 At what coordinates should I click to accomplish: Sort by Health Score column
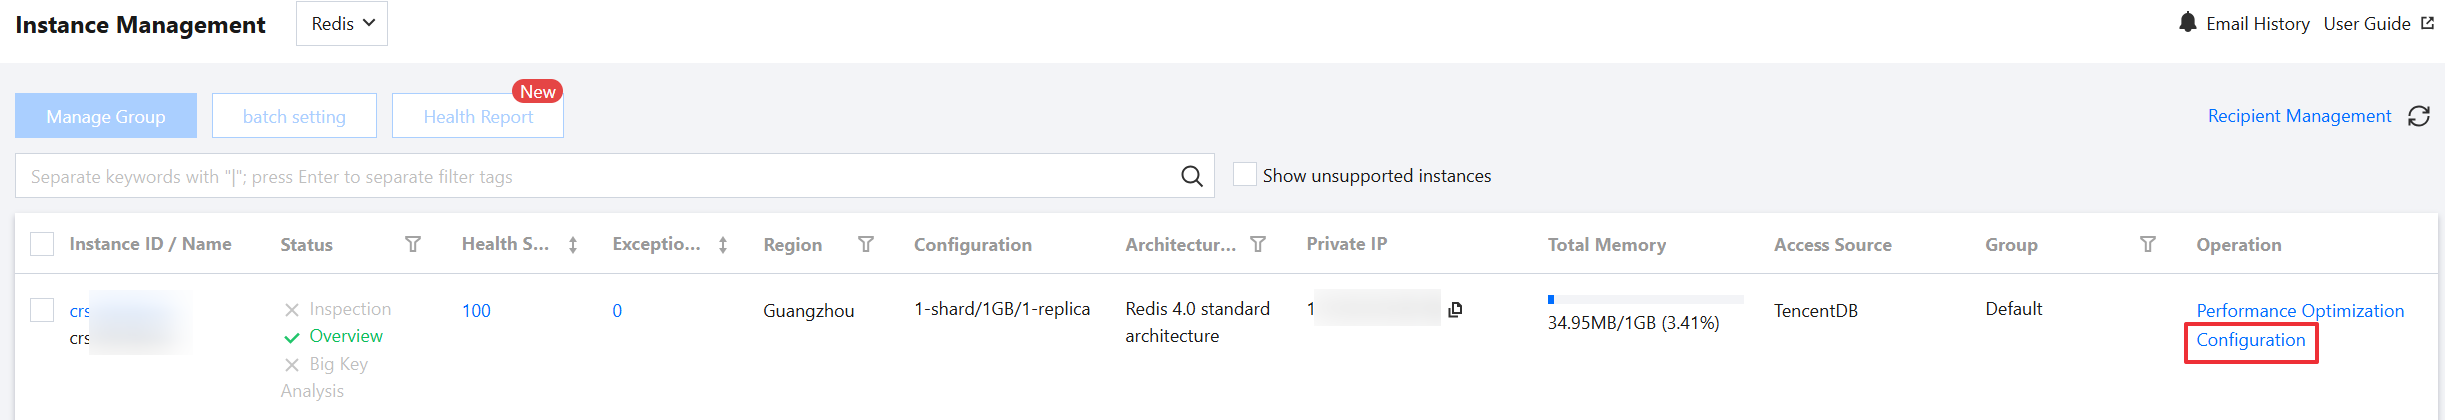(x=573, y=245)
